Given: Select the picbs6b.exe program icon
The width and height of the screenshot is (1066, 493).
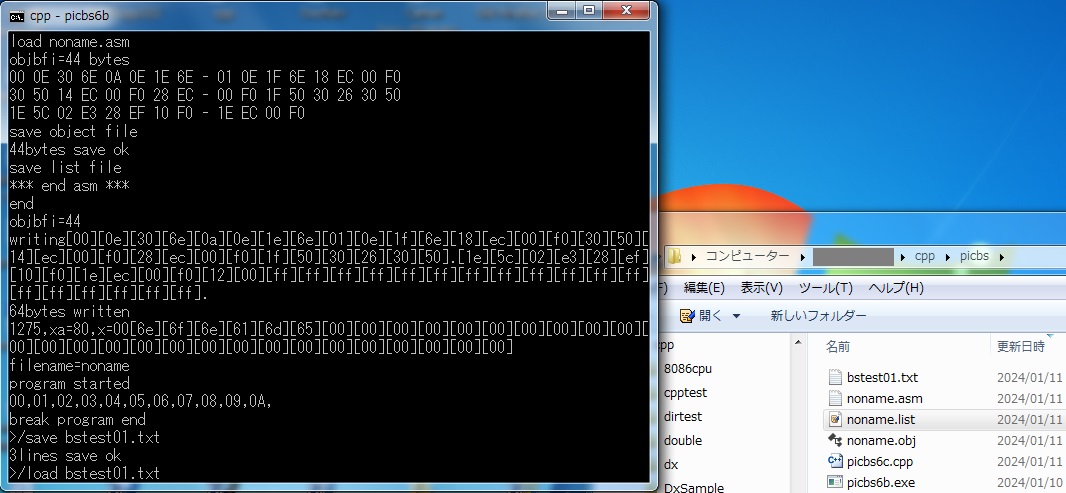Looking at the screenshot, I should pos(836,482).
